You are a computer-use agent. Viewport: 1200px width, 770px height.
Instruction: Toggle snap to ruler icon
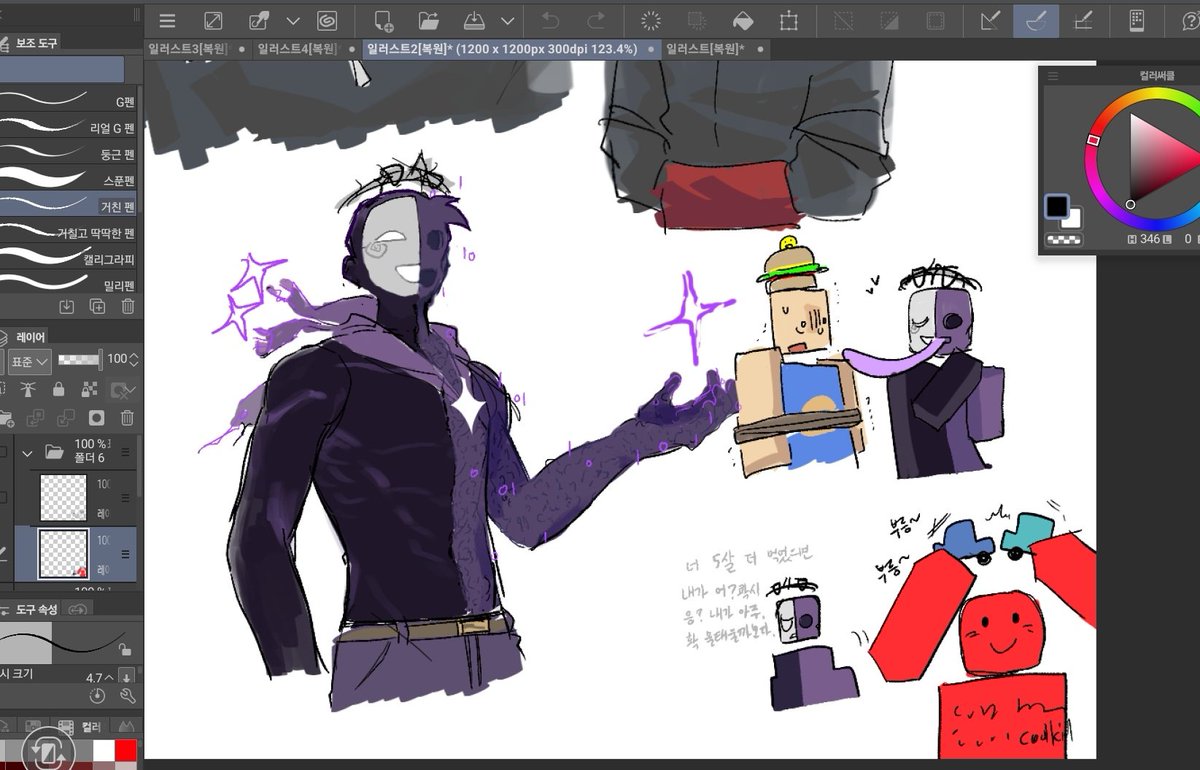pyautogui.click(x=990, y=20)
